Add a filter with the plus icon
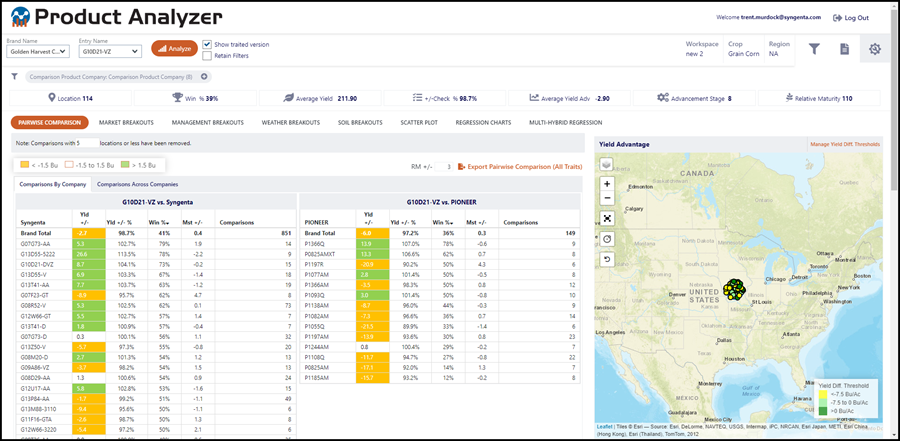 point(204,76)
